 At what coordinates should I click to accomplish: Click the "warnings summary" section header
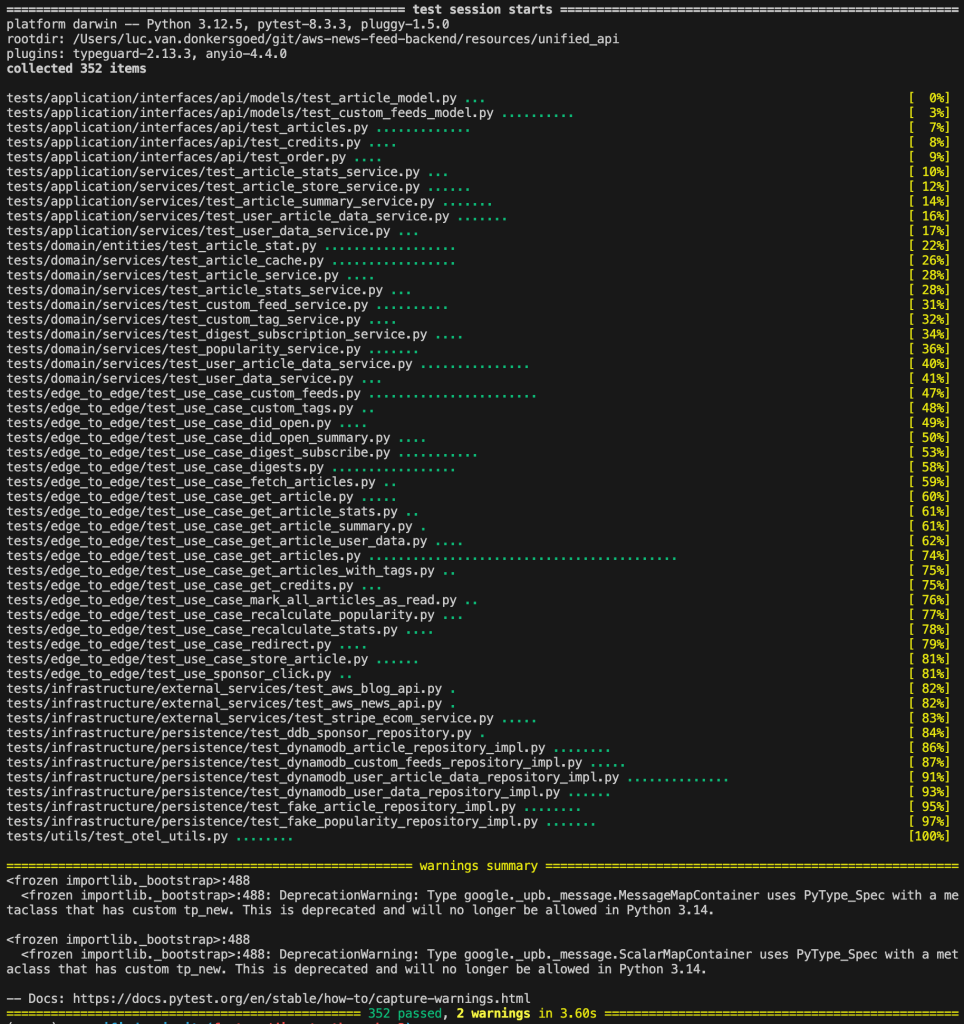[x=479, y=865]
